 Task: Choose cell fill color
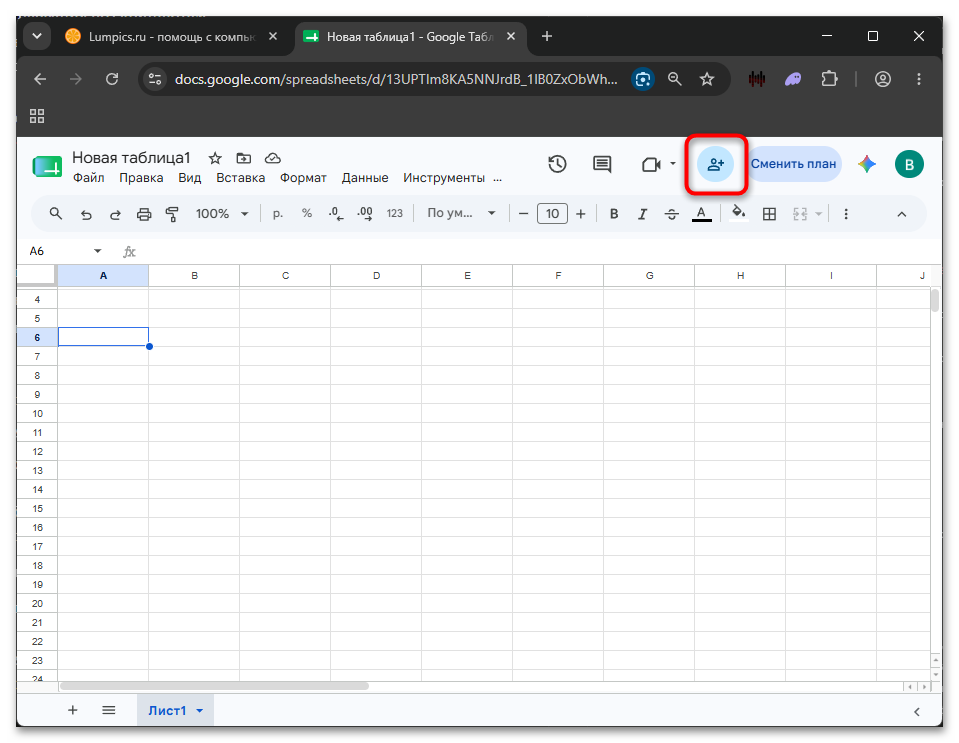[x=739, y=213]
